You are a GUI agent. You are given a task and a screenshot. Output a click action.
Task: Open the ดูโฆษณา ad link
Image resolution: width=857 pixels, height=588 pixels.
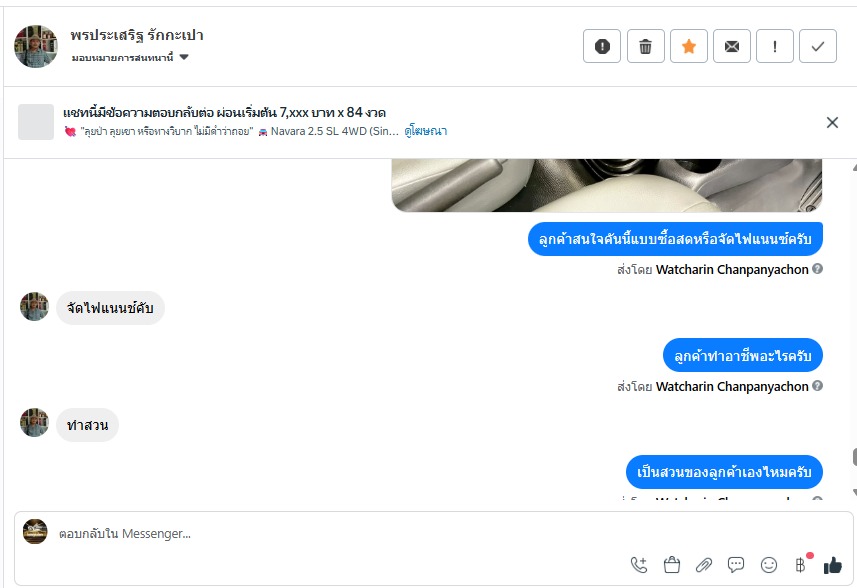click(x=426, y=131)
